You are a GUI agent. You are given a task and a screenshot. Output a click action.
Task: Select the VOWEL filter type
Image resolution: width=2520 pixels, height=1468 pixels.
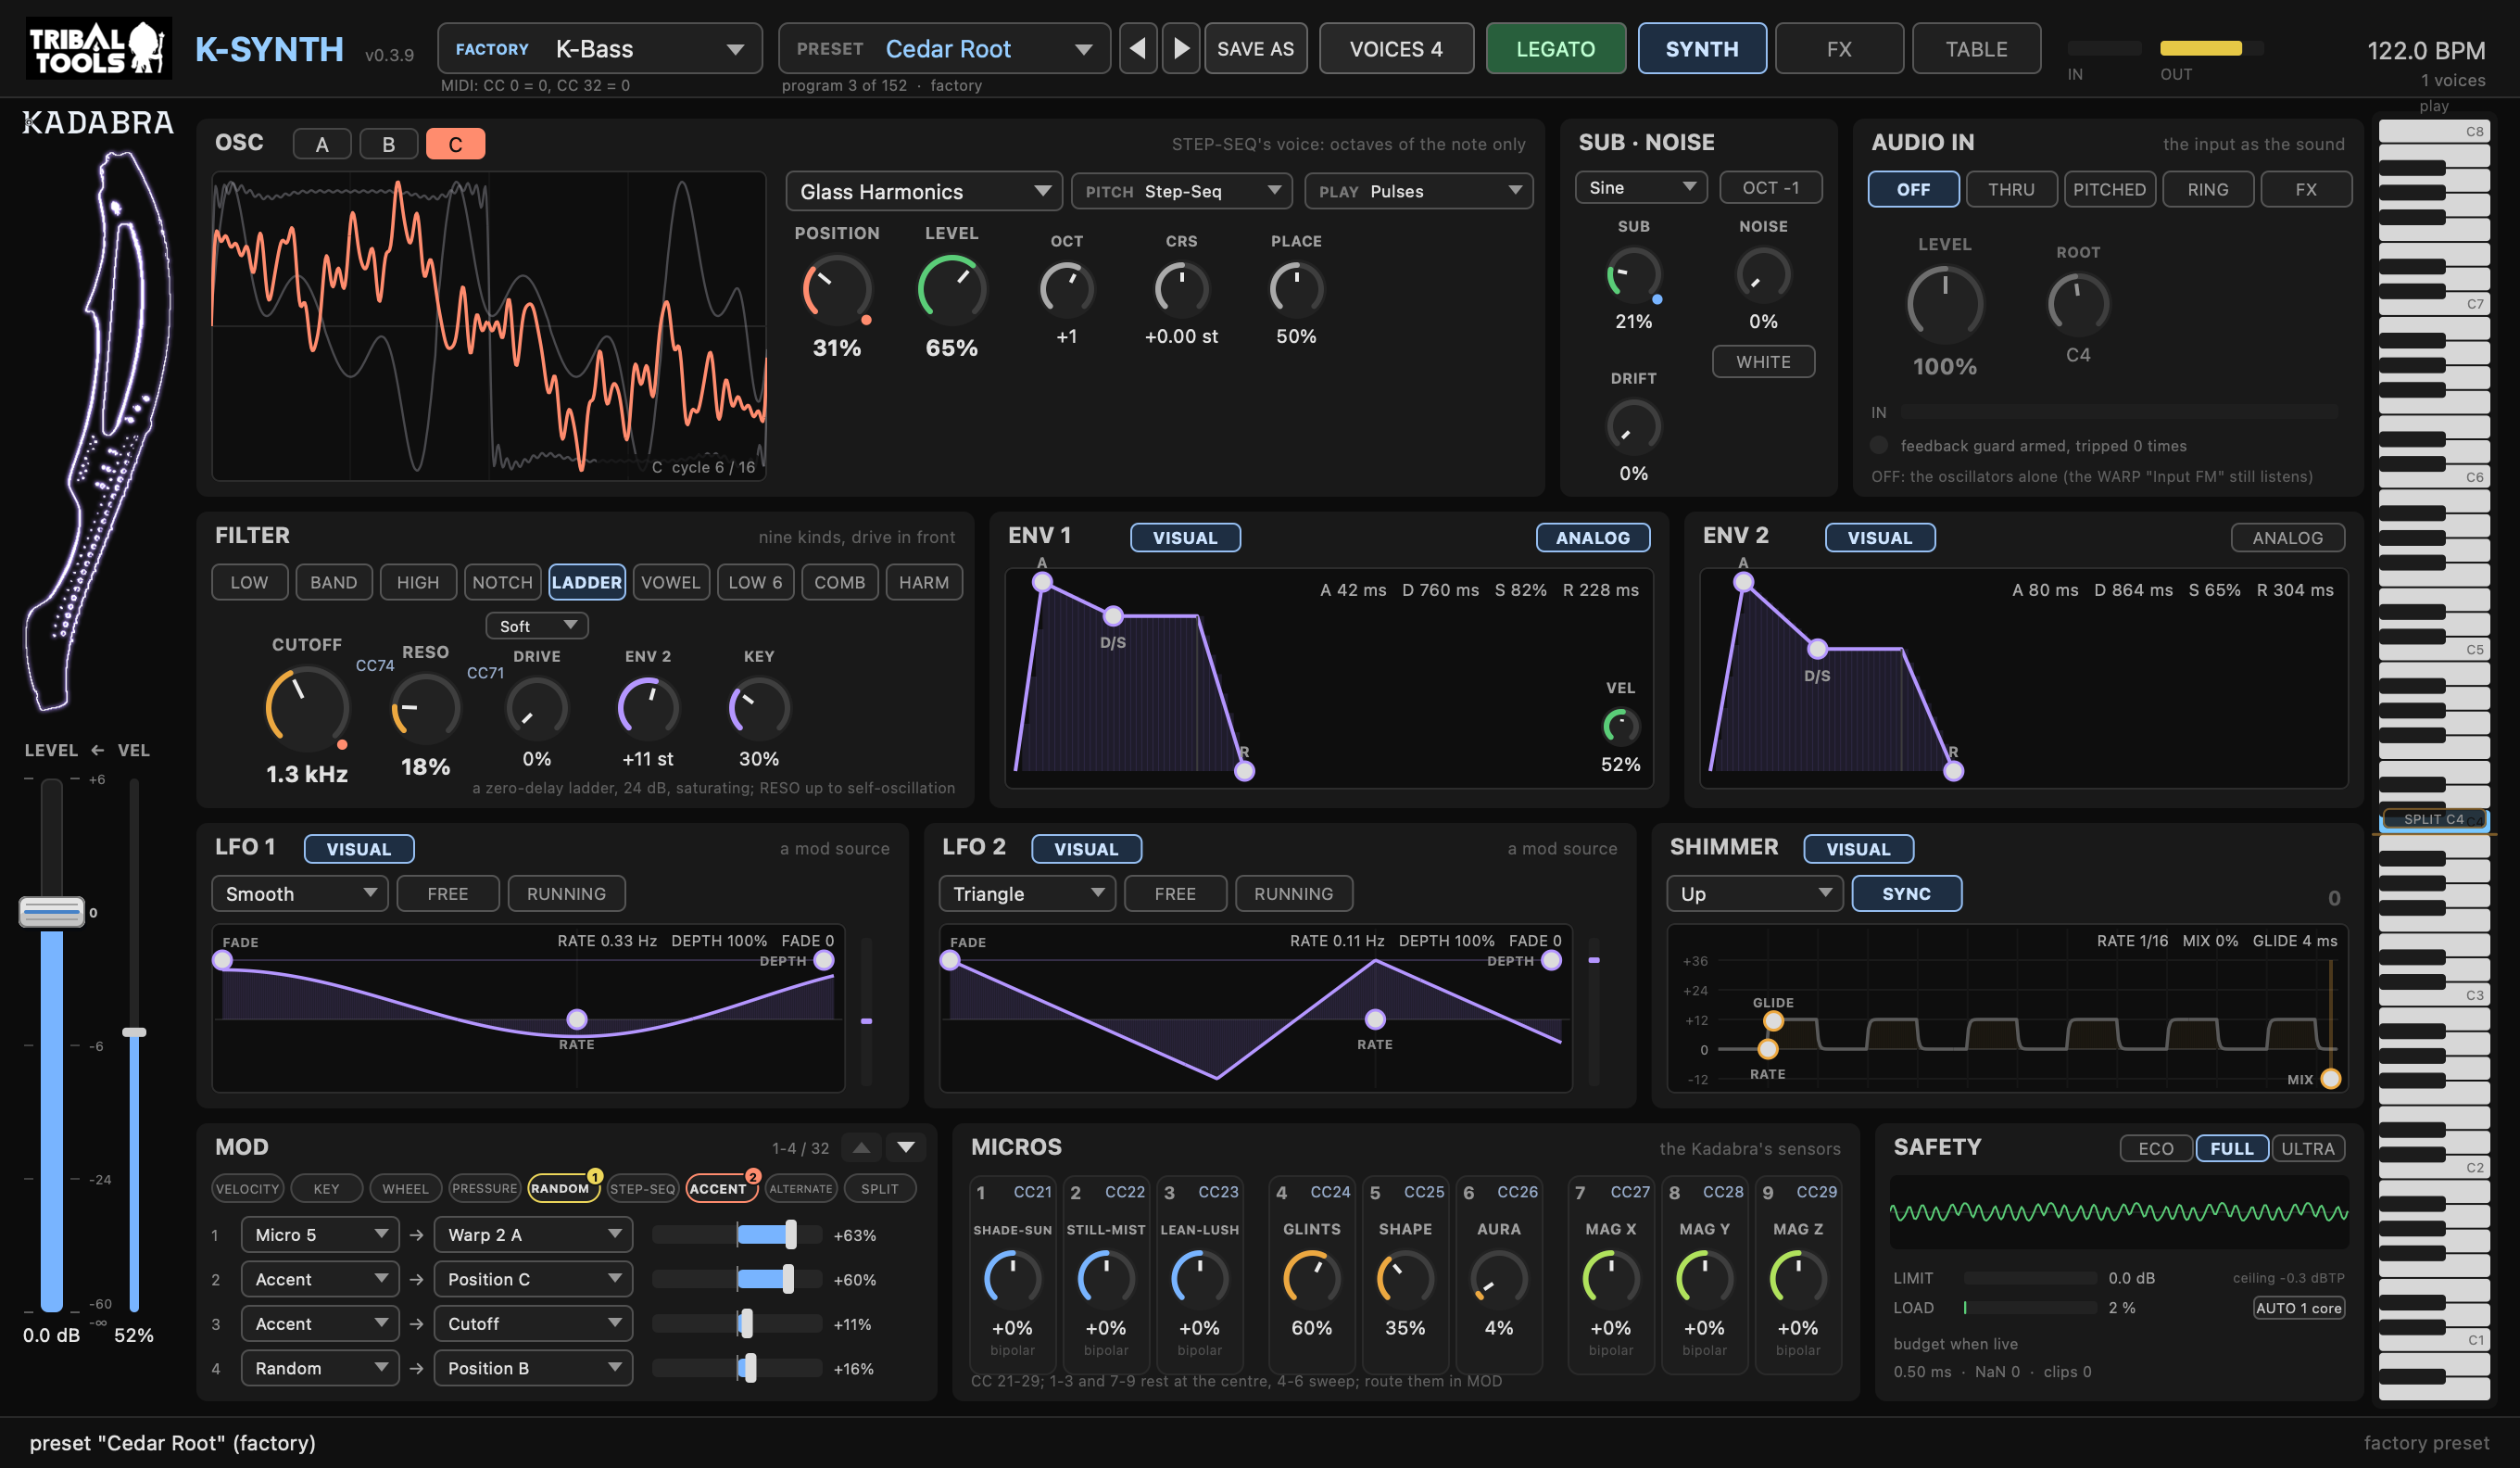[x=670, y=582]
